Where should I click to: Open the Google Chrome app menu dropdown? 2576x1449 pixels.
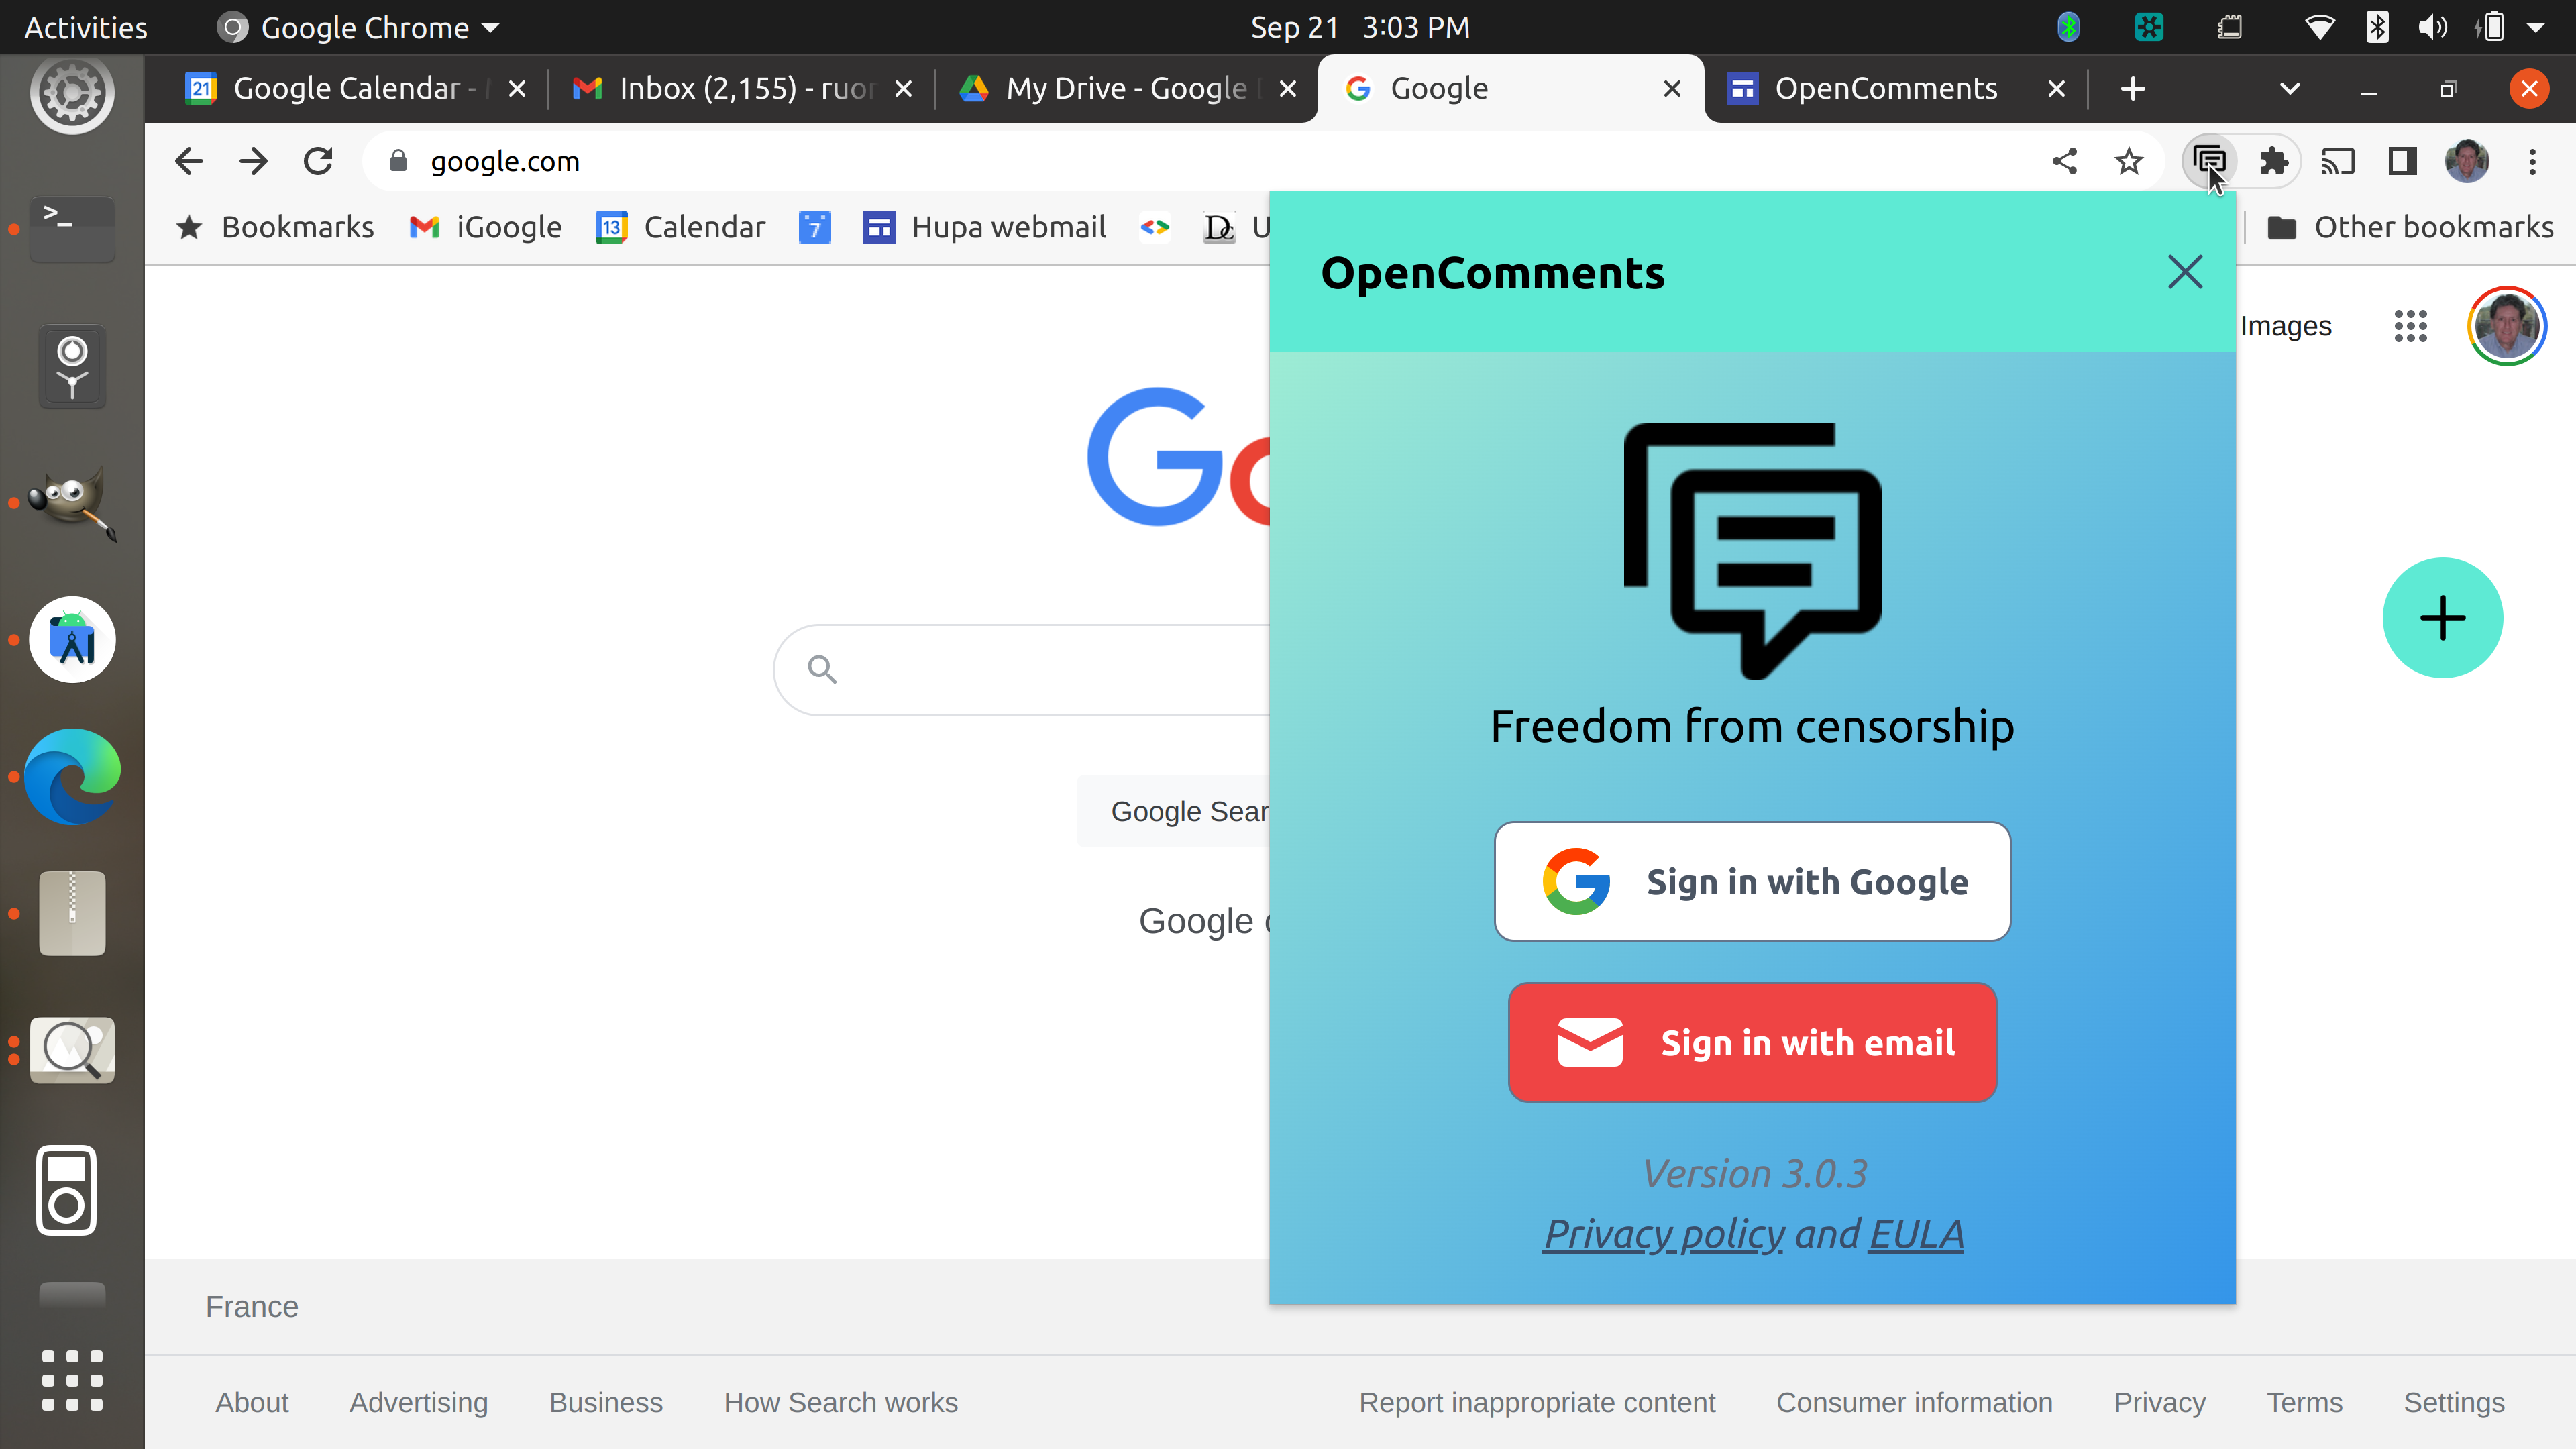358,27
